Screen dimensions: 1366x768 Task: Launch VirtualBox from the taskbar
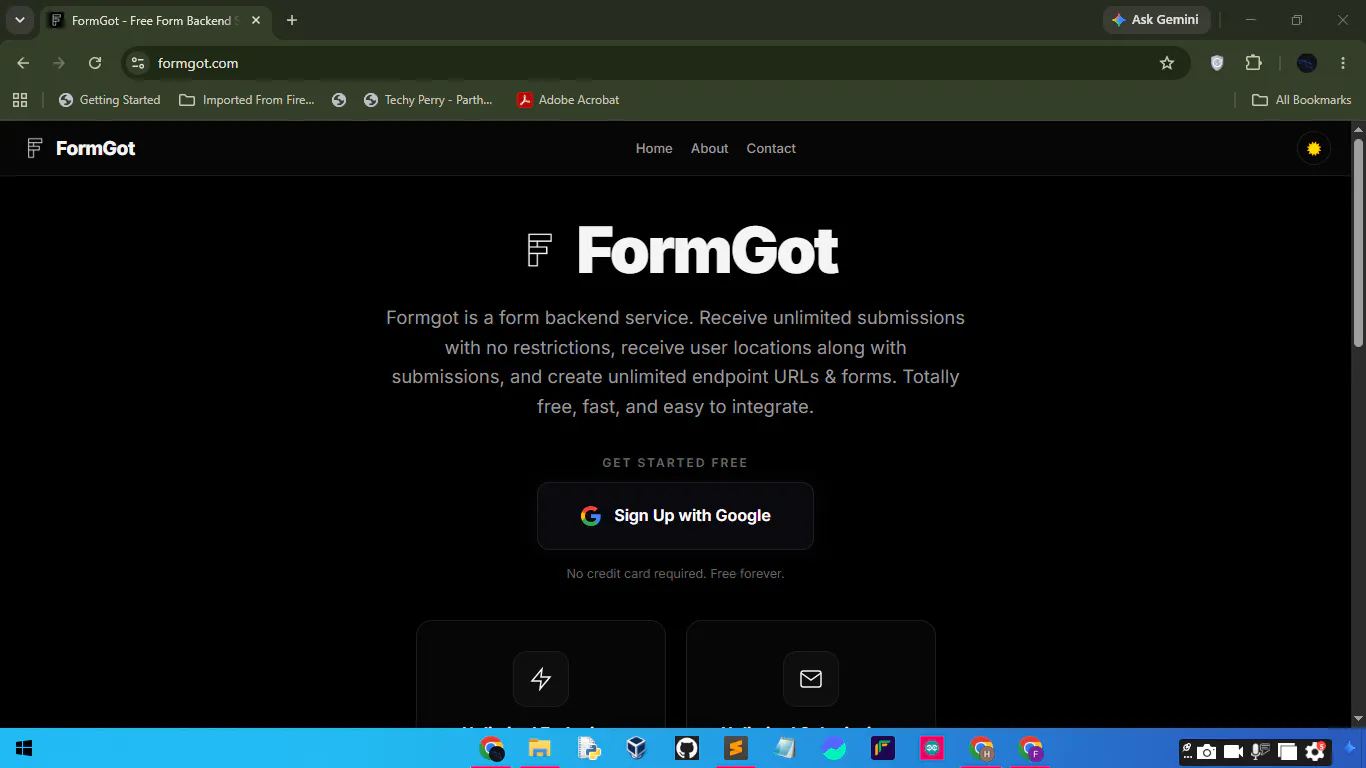[637, 748]
